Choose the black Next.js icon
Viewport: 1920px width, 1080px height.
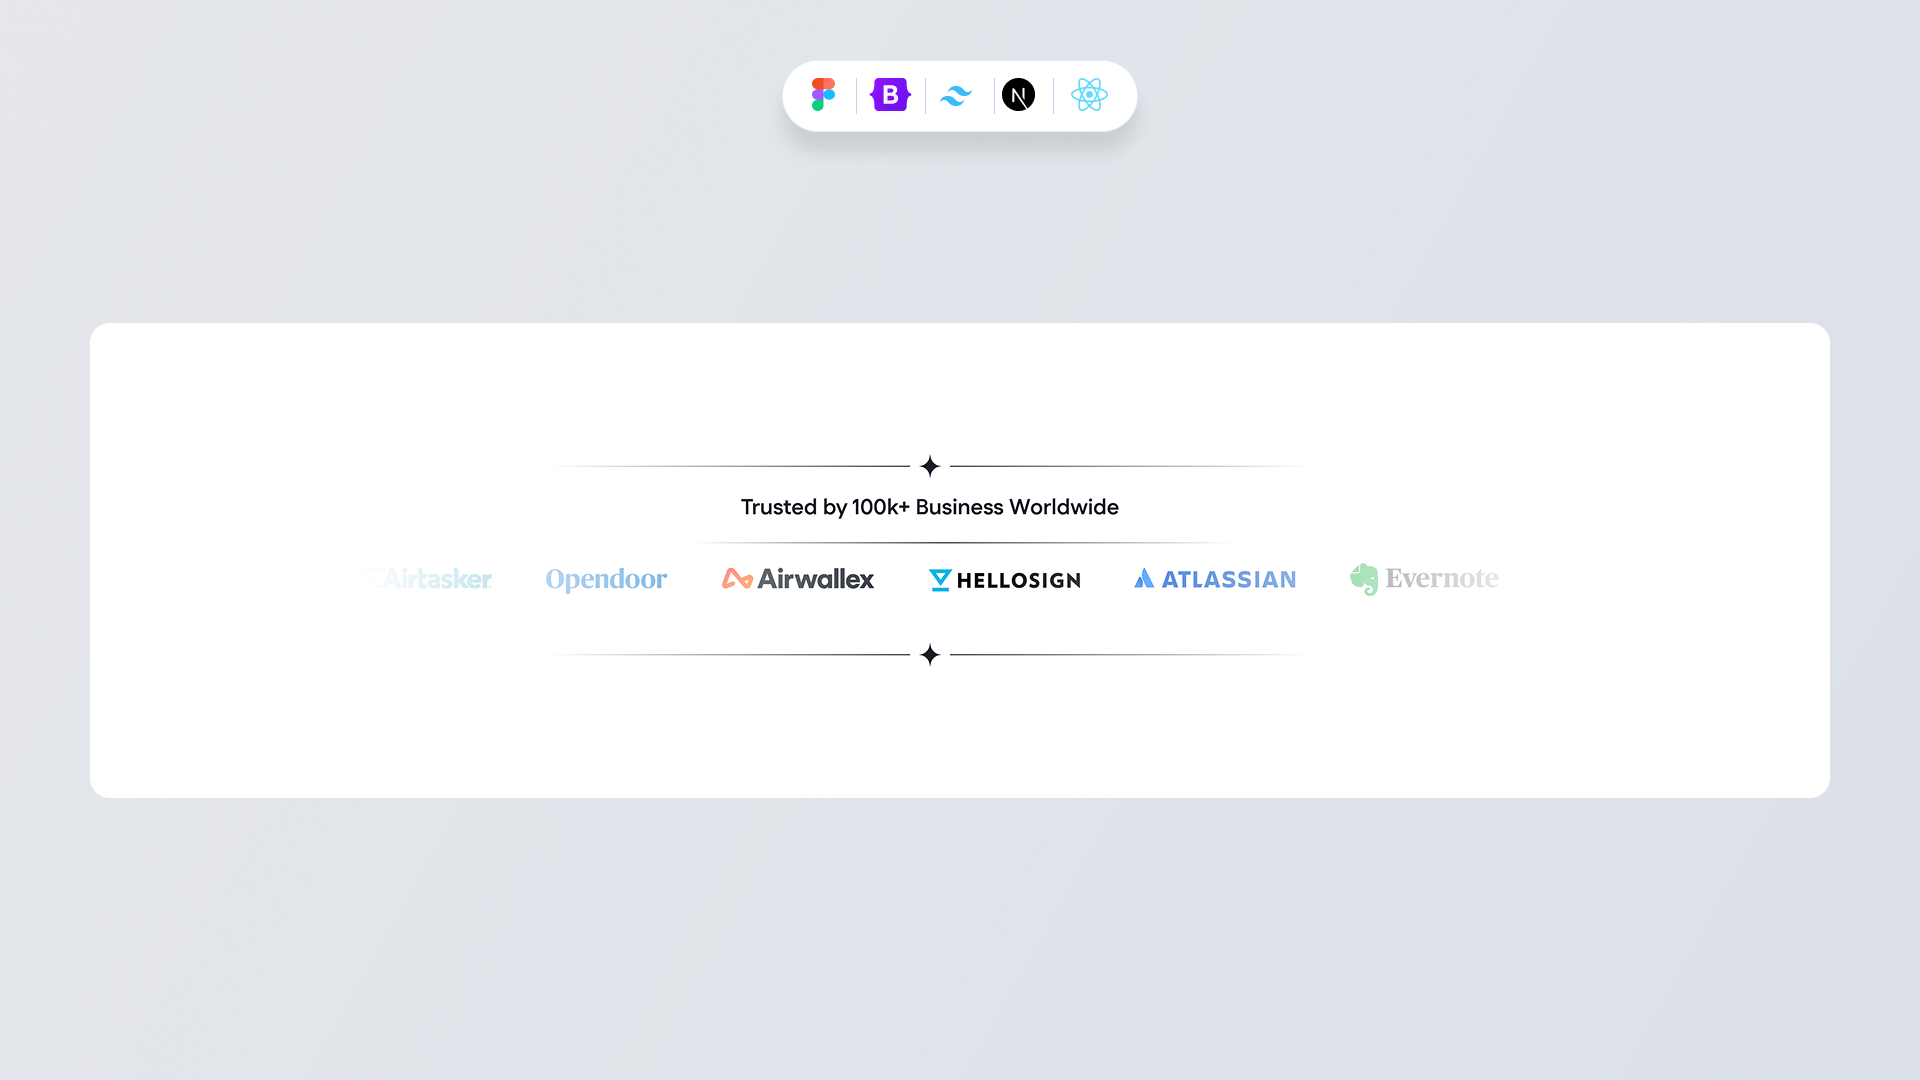(x=1018, y=95)
